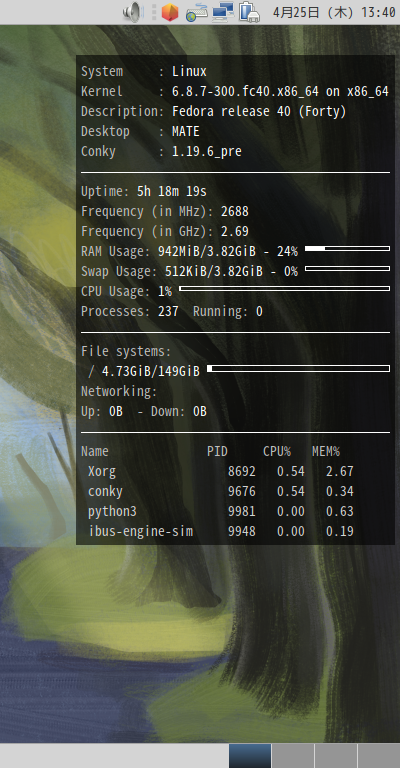The height and width of the screenshot is (768, 400).
Task: Click the filesystem value 4.73GiB/149GiB
Action: coord(151,372)
